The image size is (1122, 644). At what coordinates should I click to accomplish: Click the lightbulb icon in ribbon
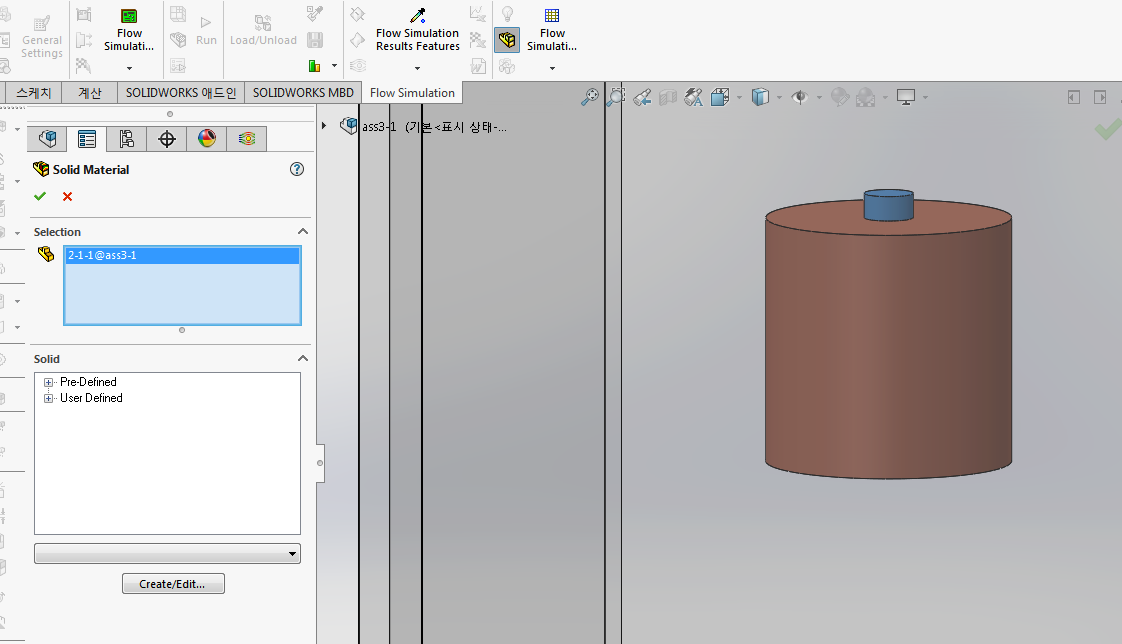[x=507, y=14]
